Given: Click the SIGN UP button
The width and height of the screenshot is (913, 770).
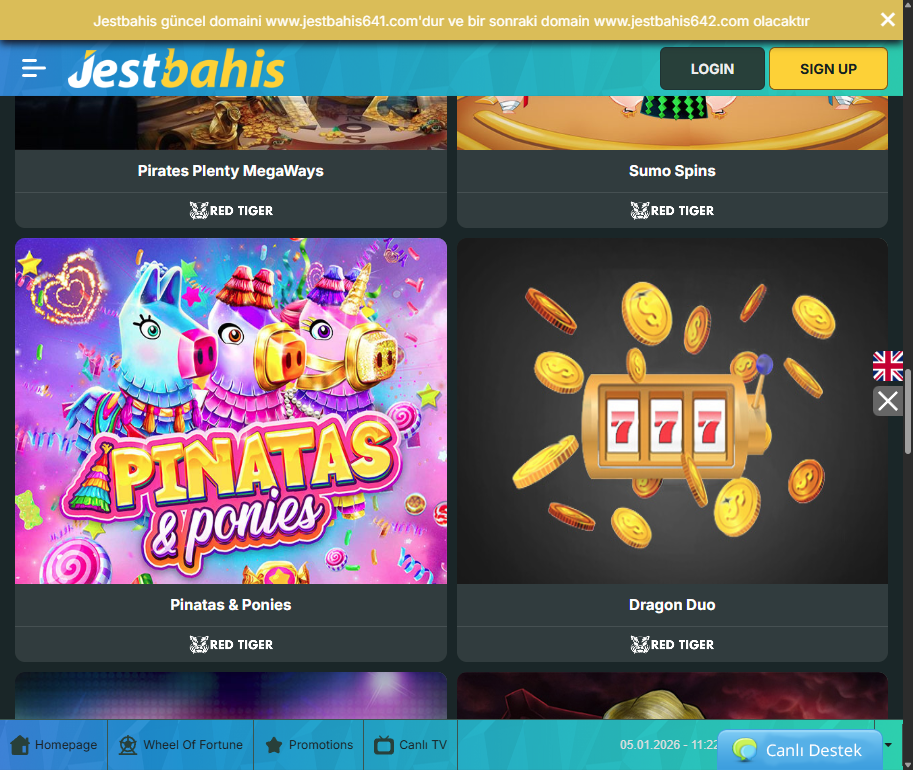Looking at the screenshot, I should (x=828, y=69).
